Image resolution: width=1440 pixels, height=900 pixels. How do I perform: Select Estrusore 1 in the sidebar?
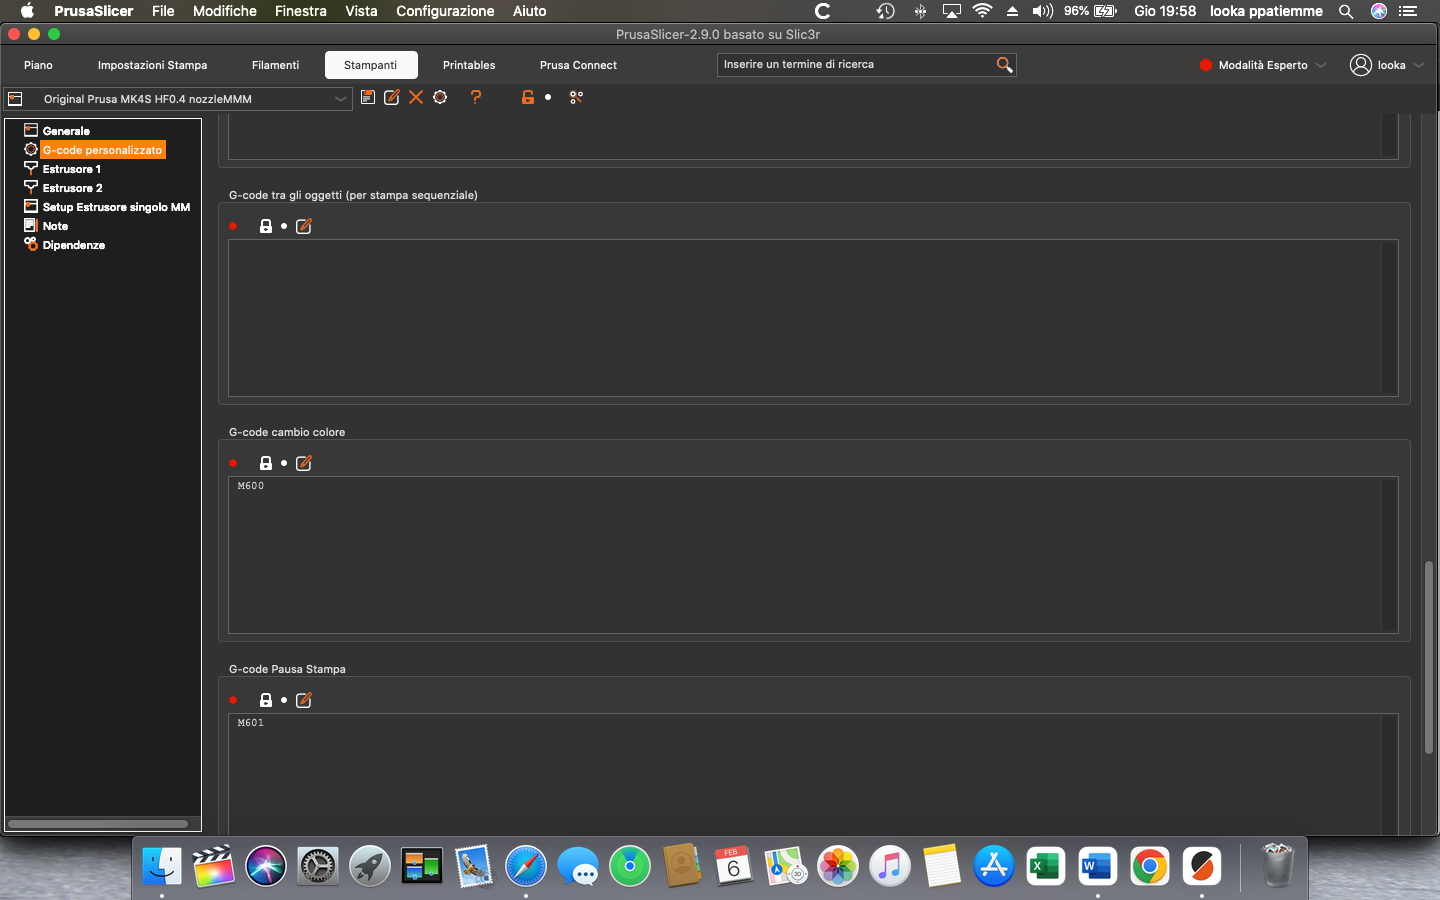click(71, 169)
